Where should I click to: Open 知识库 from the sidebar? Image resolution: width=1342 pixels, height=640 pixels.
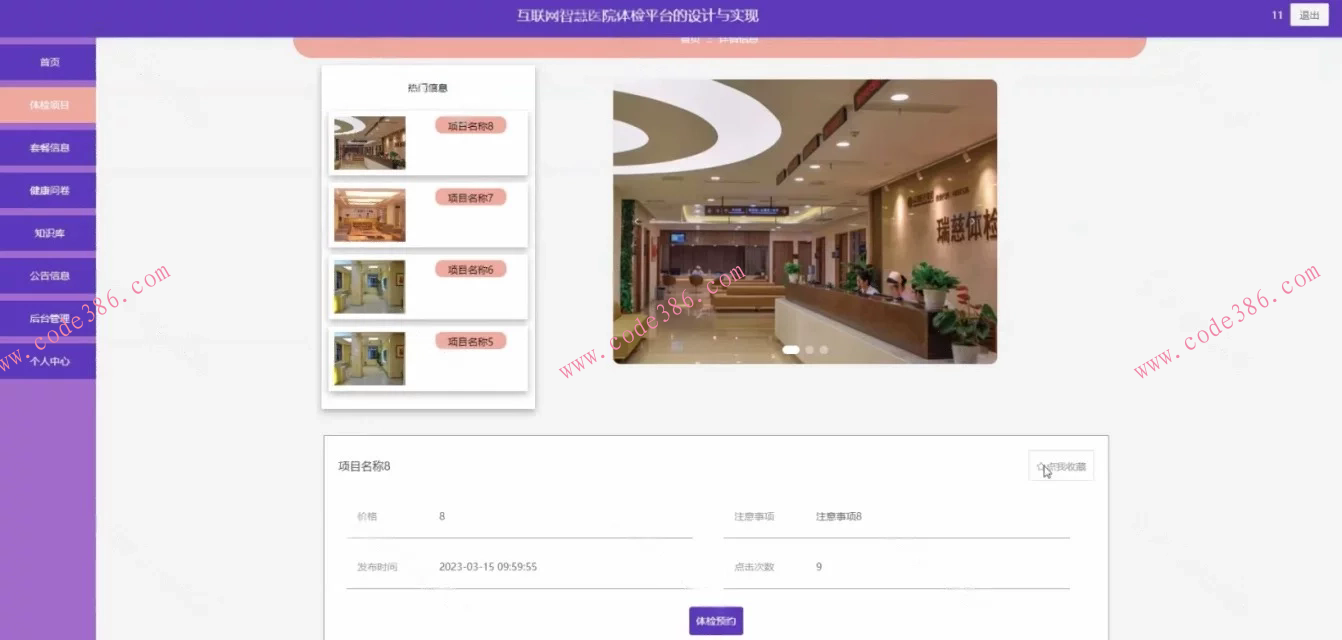click(48, 232)
